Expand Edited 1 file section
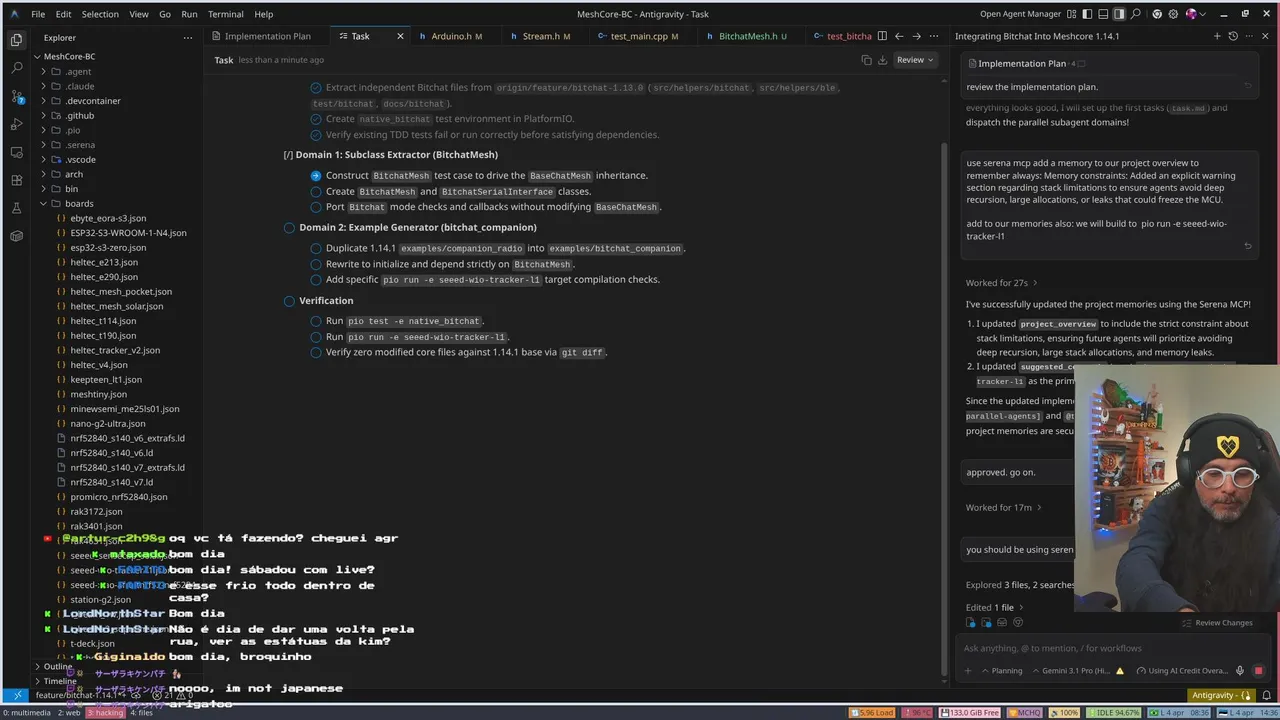The image size is (1280, 720). click(994, 607)
